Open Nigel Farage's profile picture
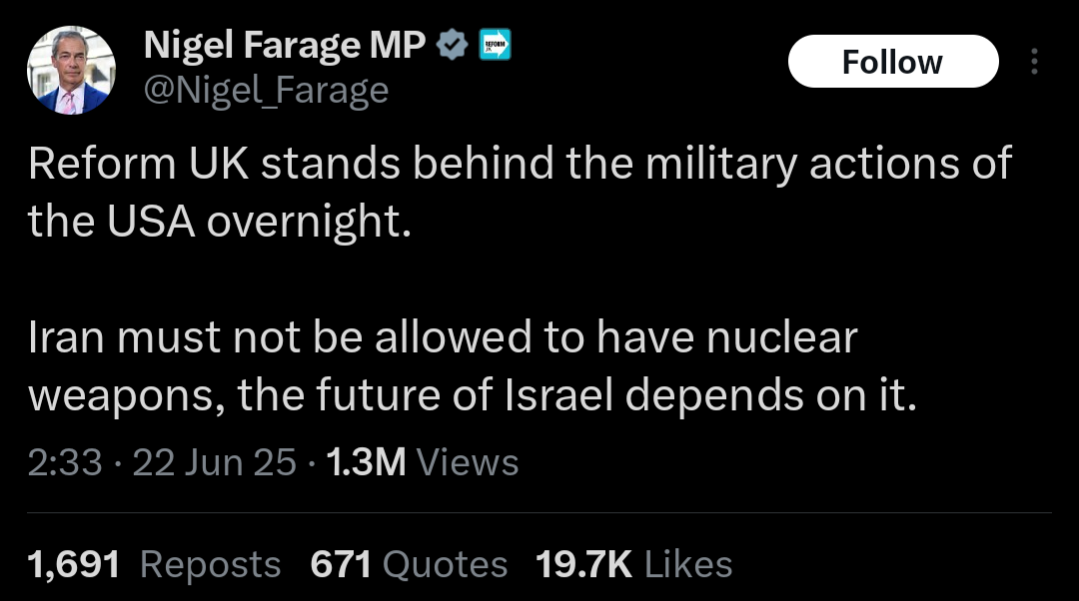This screenshot has height=601, width=1079. click(71, 70)
